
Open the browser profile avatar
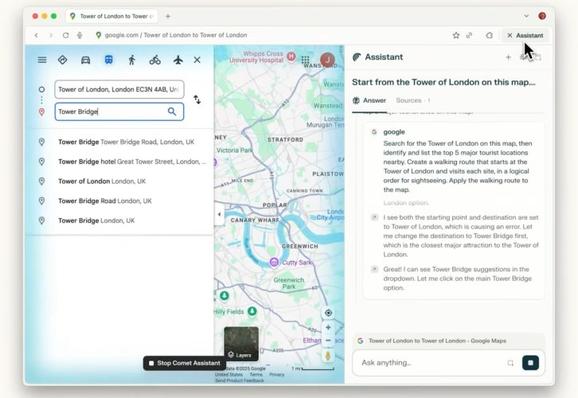[542, 16]
